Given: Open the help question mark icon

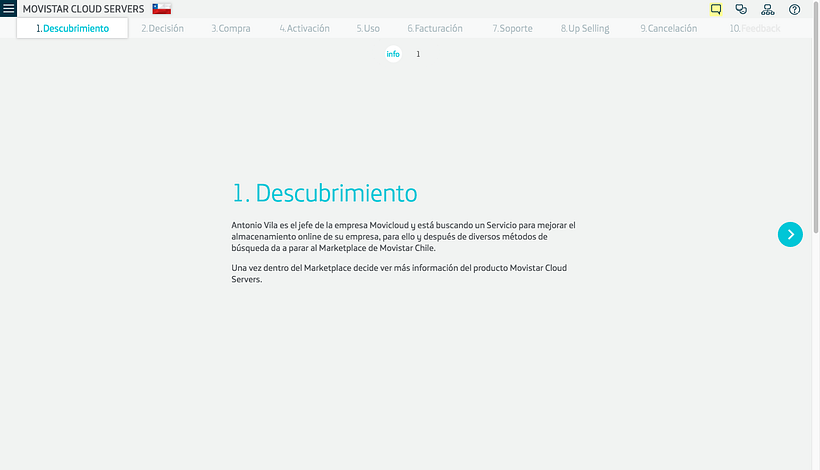Looking at the screenshot, I should [794, 9].
